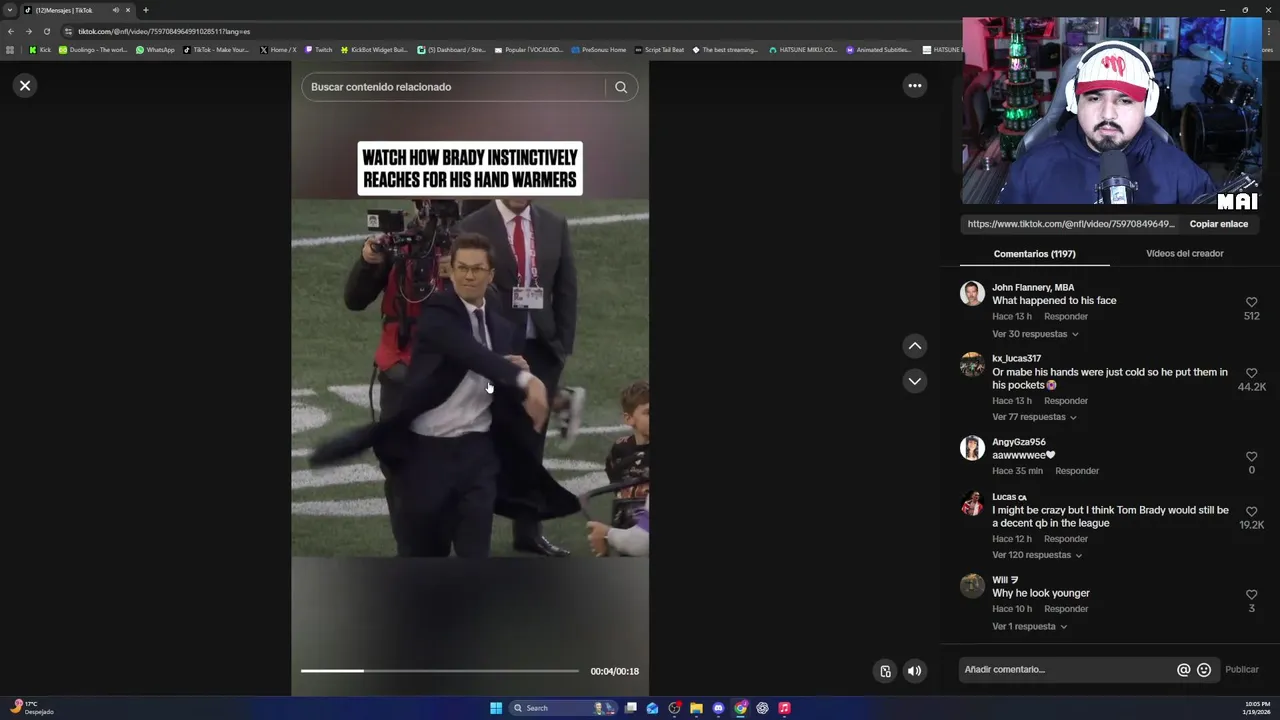Image resolution: width=1280 pixels, height=720 pixels.
Task: Expand Ver 1 respuesta
Action: tap(1029, 627)
